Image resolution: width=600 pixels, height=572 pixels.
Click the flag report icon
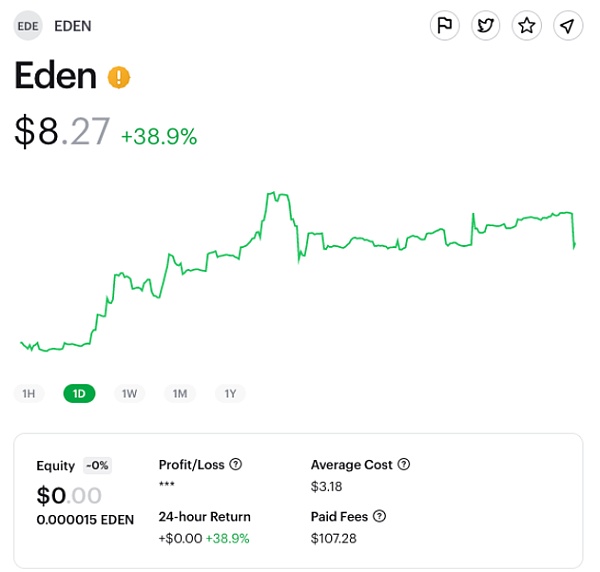pyautogui.click(x=445, y=25)
